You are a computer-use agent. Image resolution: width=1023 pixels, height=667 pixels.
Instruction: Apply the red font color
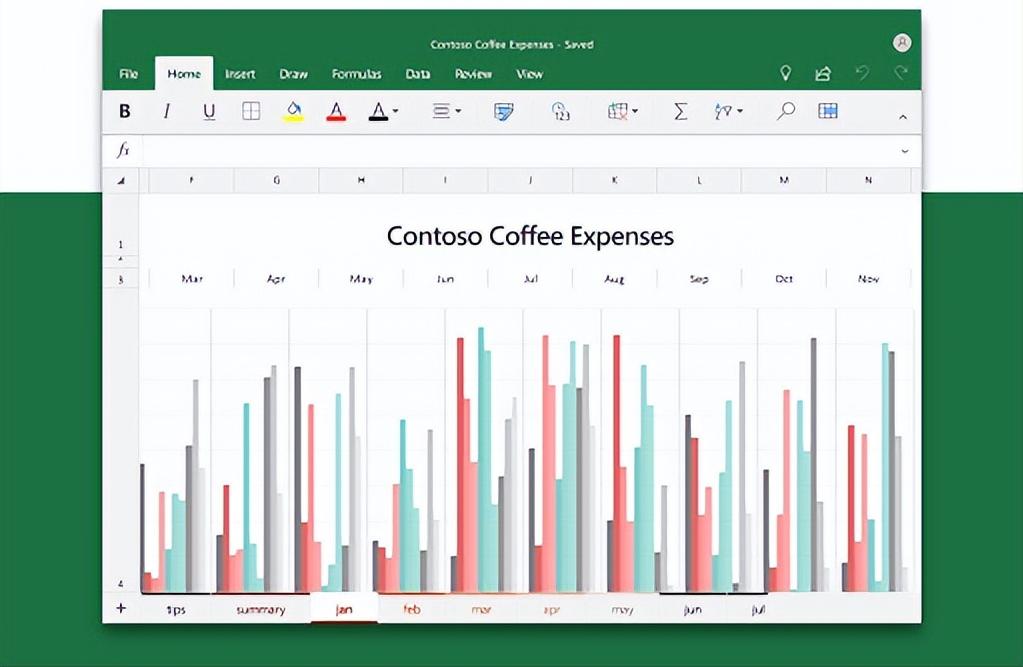click(336, 112)
